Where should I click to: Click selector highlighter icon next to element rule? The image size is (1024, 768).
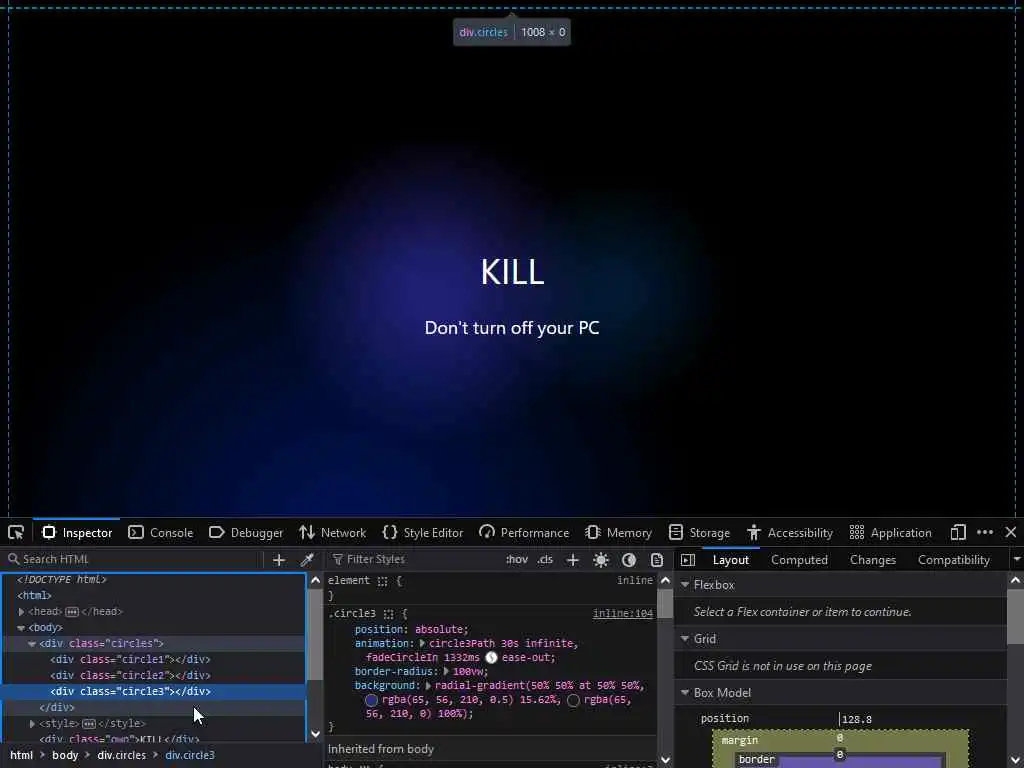coord(383,581)
